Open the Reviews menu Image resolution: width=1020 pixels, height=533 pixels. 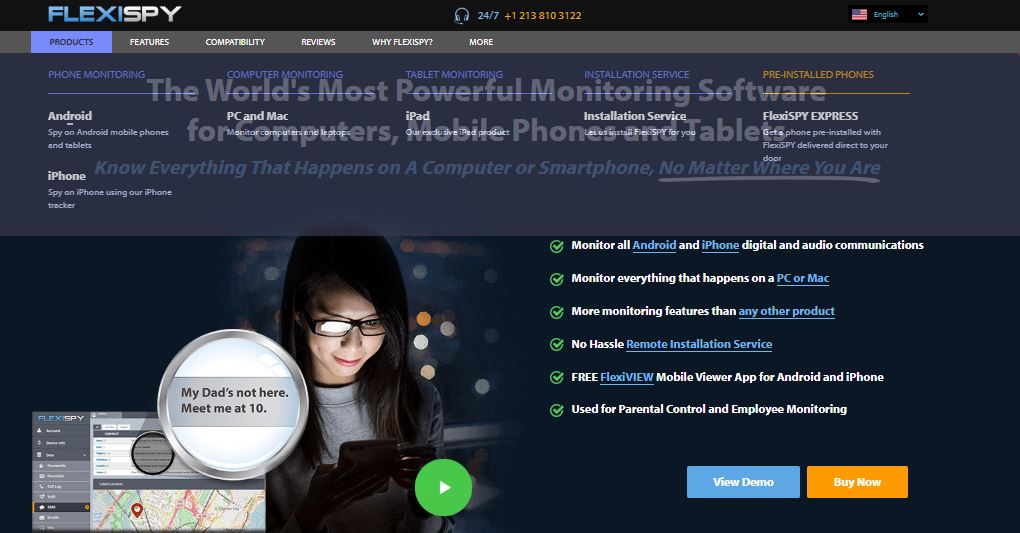pos(318,42)
